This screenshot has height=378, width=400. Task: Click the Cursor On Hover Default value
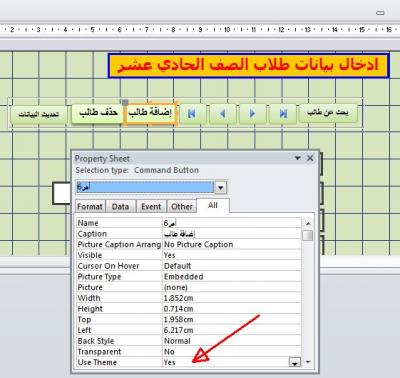tap(232, 266)
